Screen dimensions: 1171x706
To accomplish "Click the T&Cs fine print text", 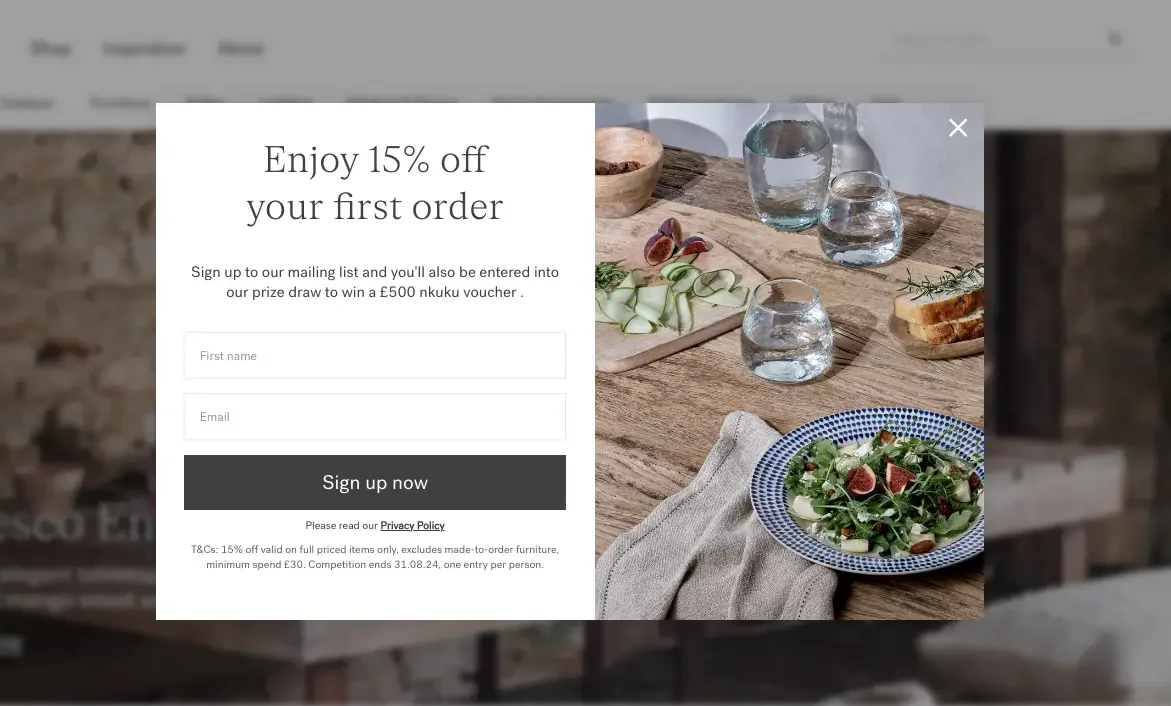I will pos(375,557).
